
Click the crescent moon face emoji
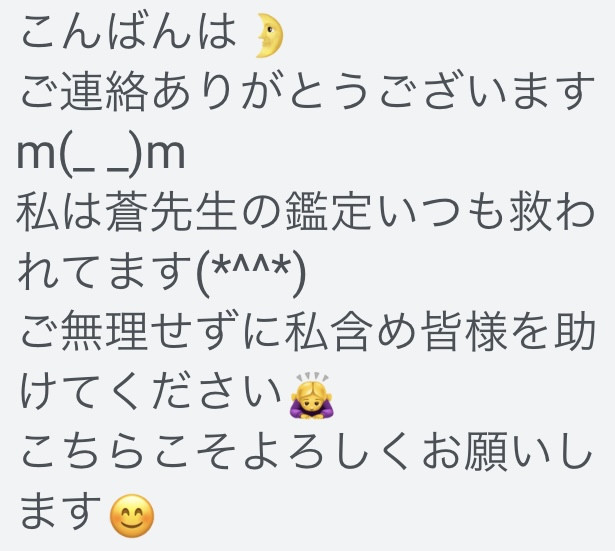tap(270, 35)
